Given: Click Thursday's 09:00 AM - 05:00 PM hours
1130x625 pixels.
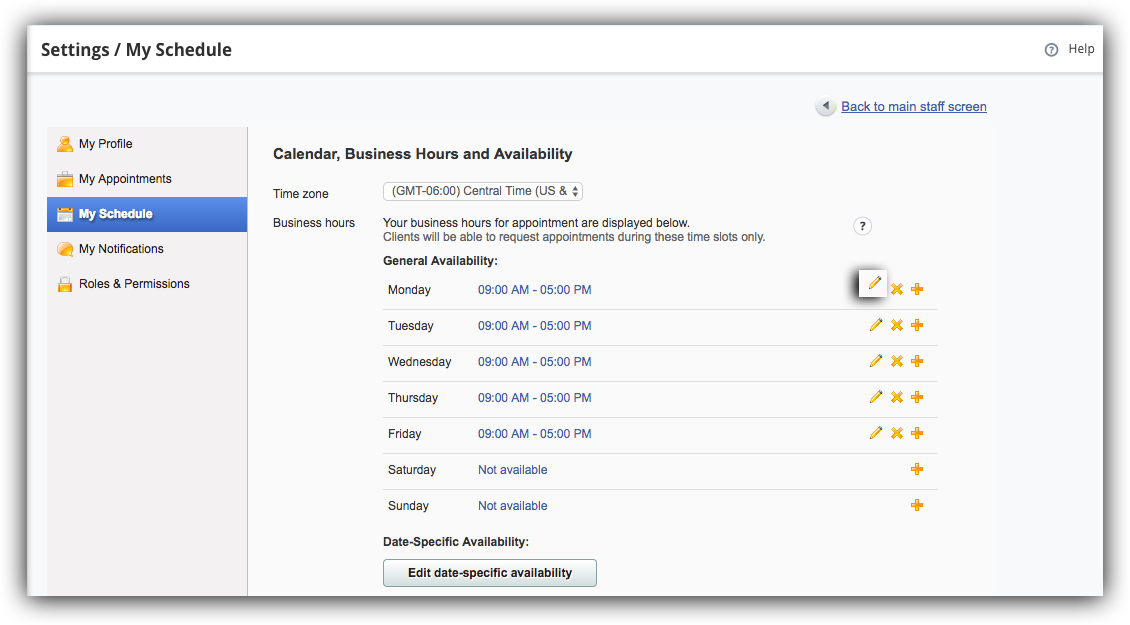Looking at the screenshot, I should coord(535,398).
